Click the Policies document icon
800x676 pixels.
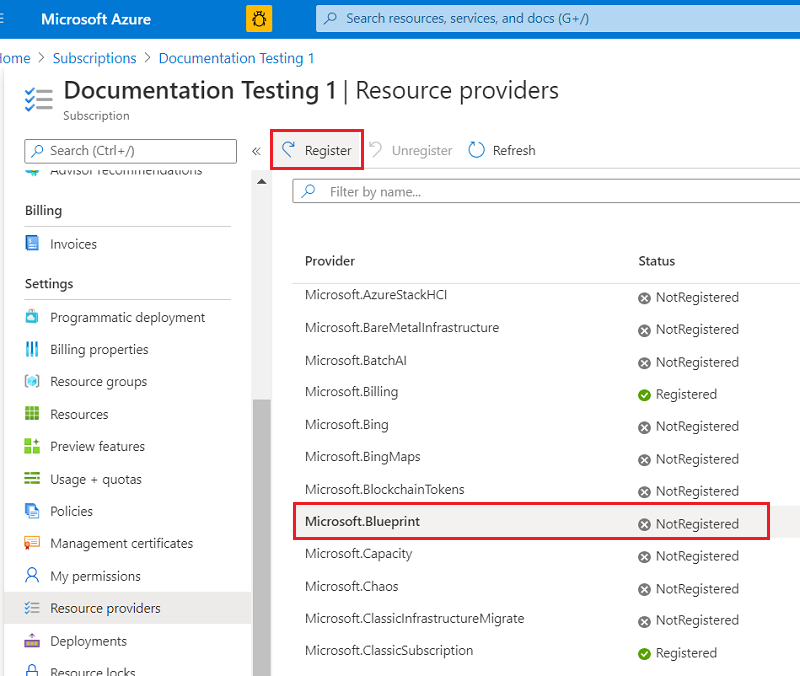pyautogui.click(x=32, y=510)
